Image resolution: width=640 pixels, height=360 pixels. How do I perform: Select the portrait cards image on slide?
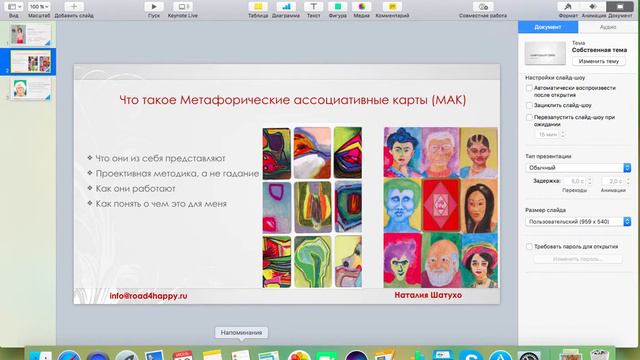441,207
